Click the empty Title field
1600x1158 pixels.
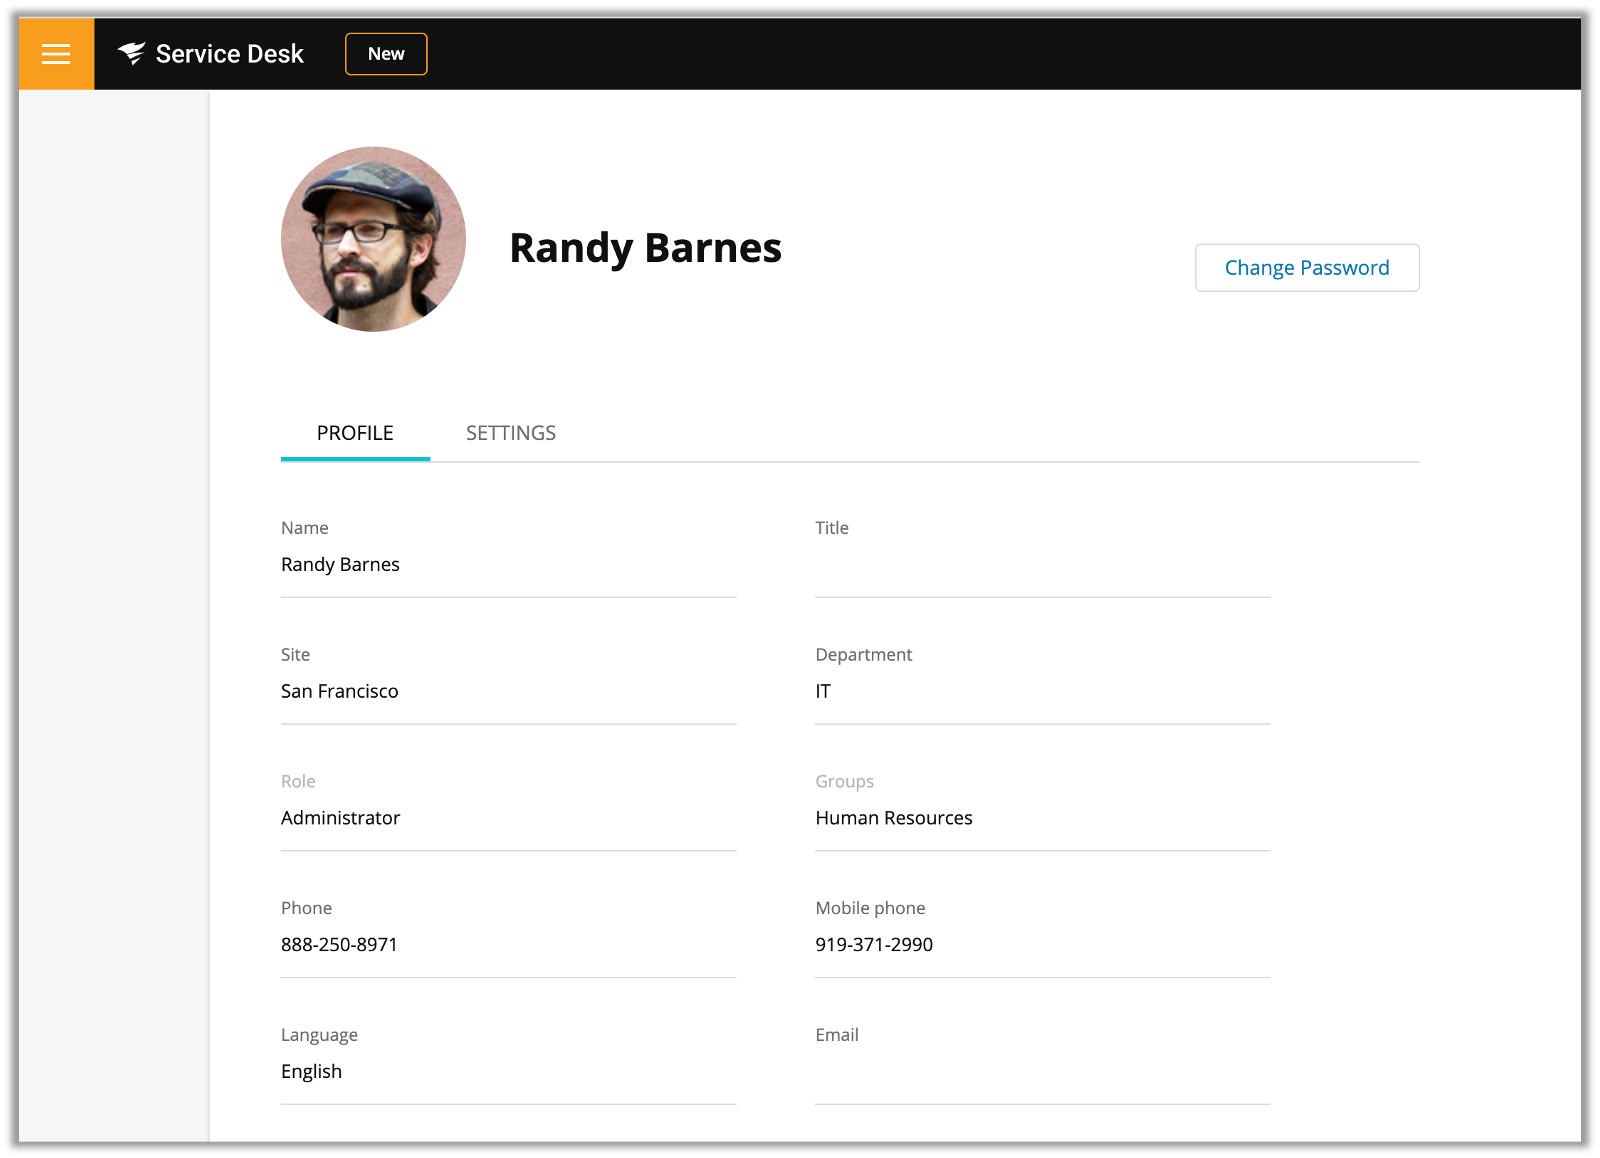[x=1042, y=565]
